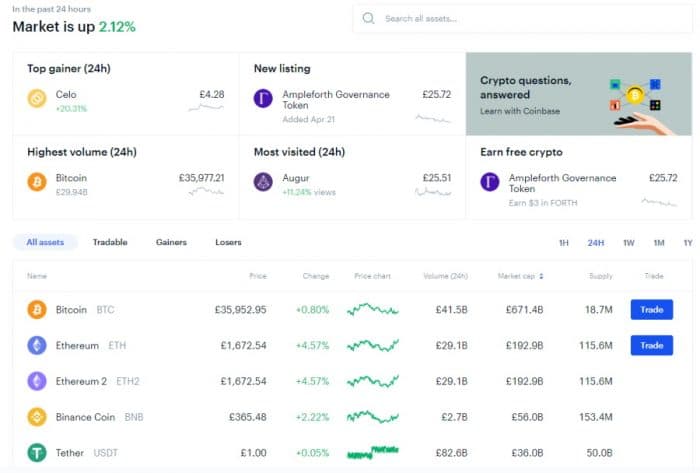This screenshot has height=473, width=700.
Task: Open the Losers tab
Action: click(228, 242)
